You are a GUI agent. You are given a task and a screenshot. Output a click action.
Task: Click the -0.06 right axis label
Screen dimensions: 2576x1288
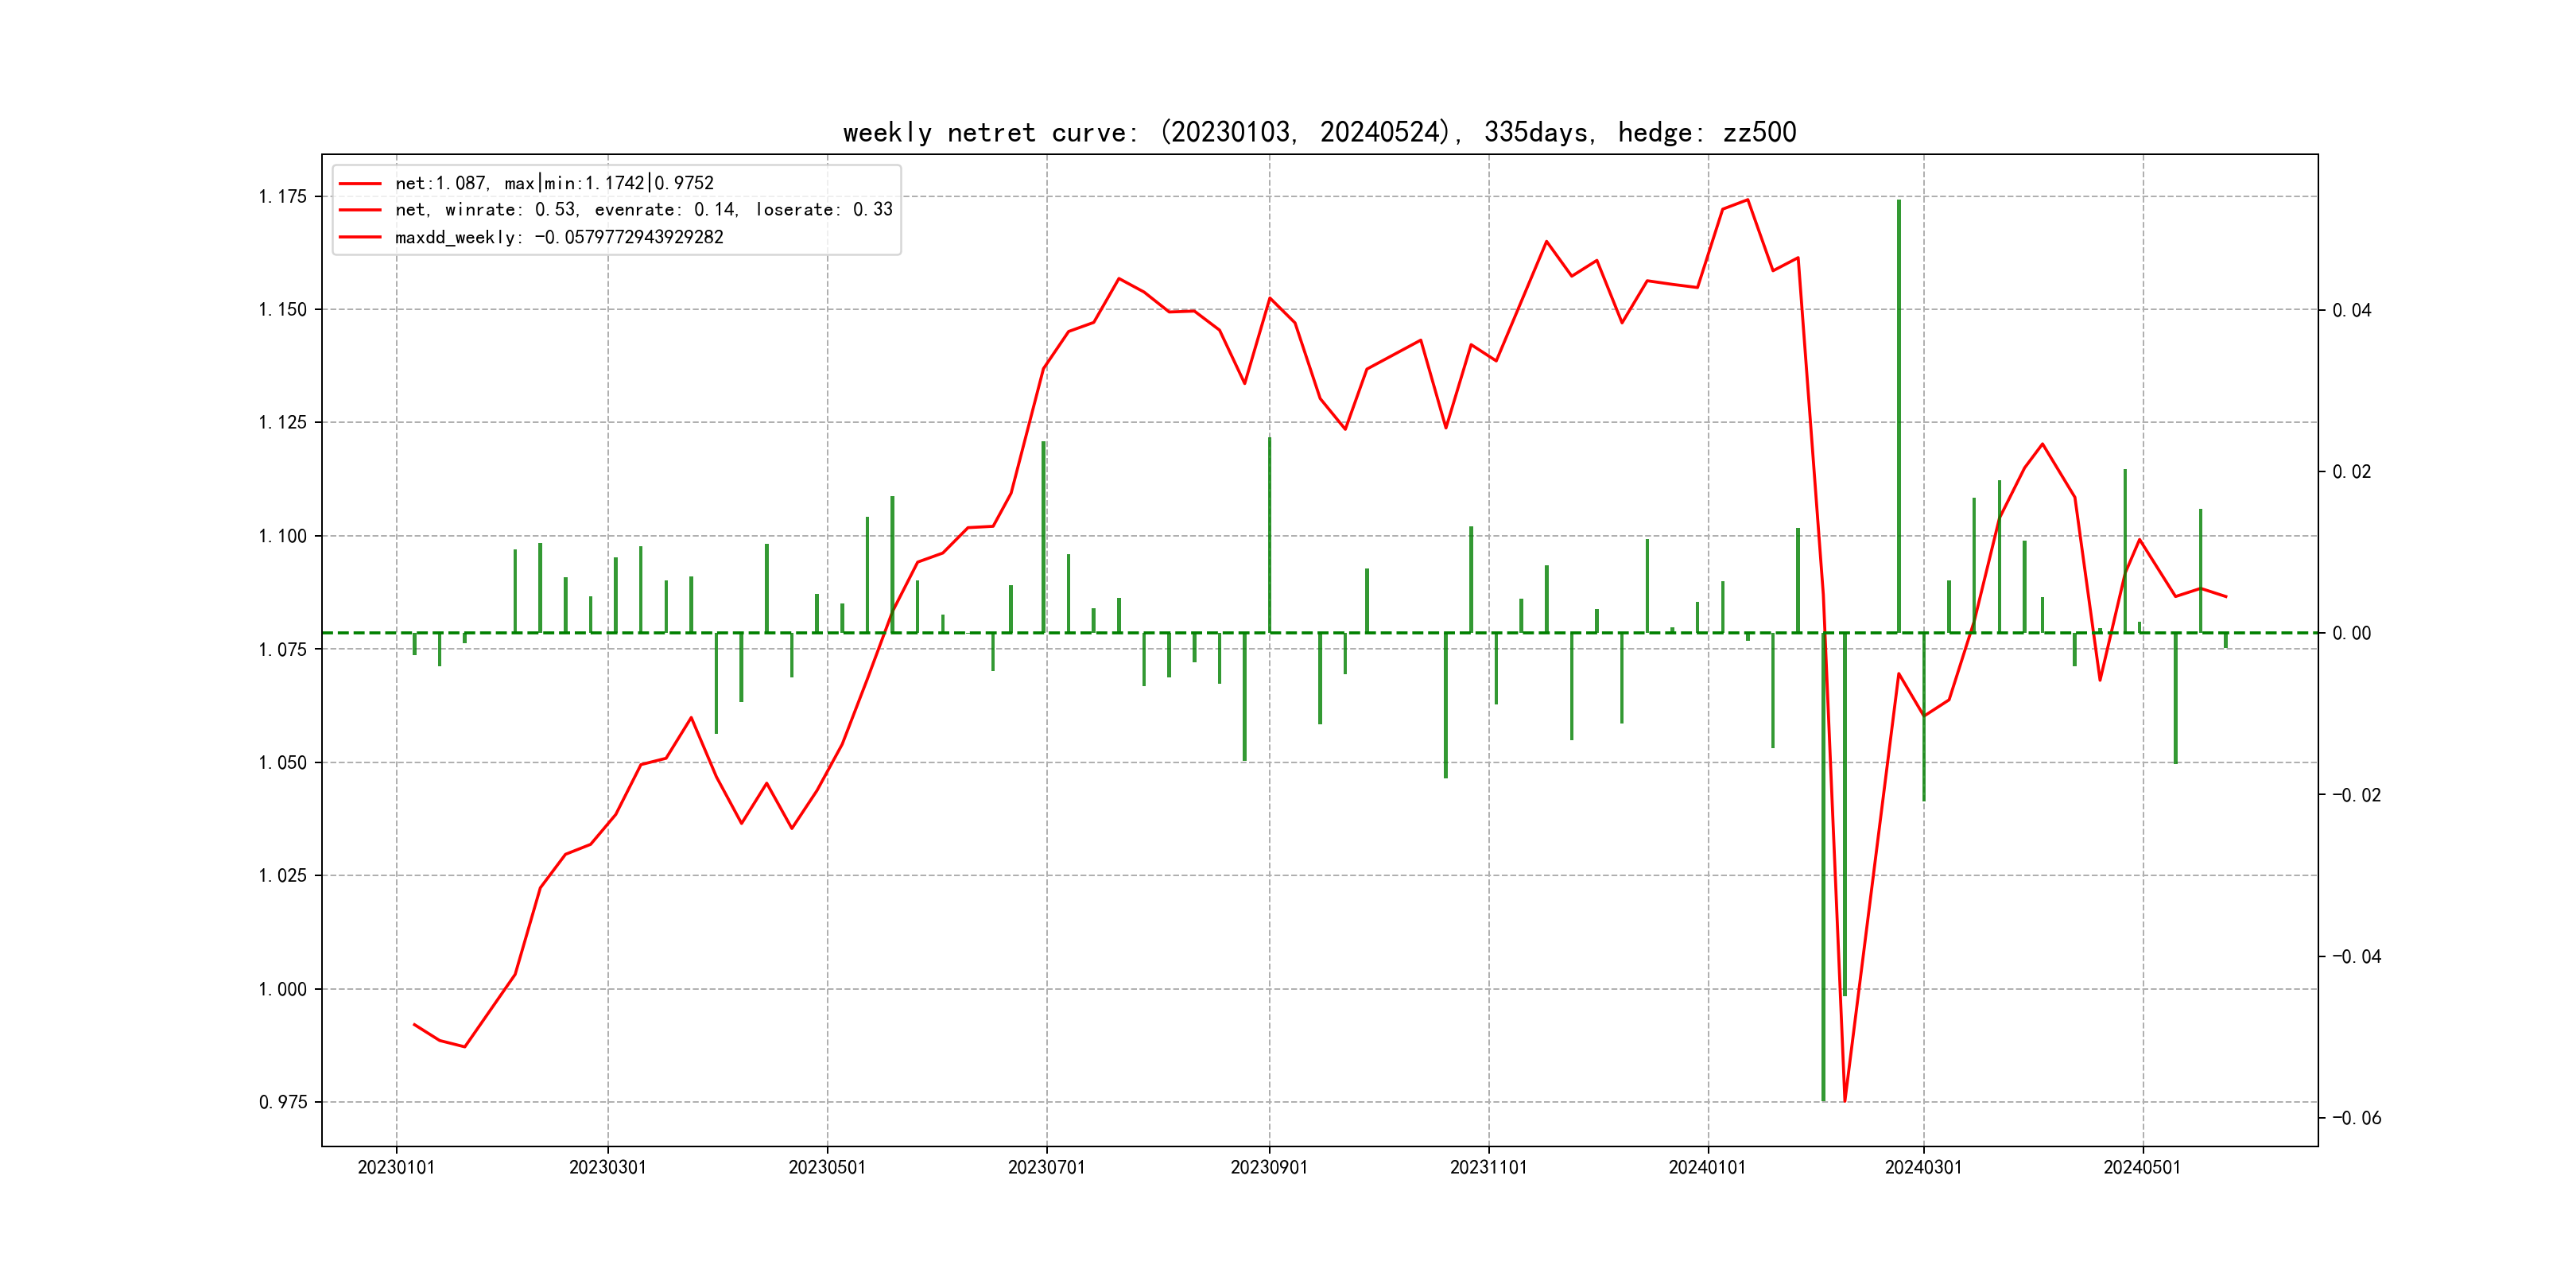[x=2356, y=1118]
